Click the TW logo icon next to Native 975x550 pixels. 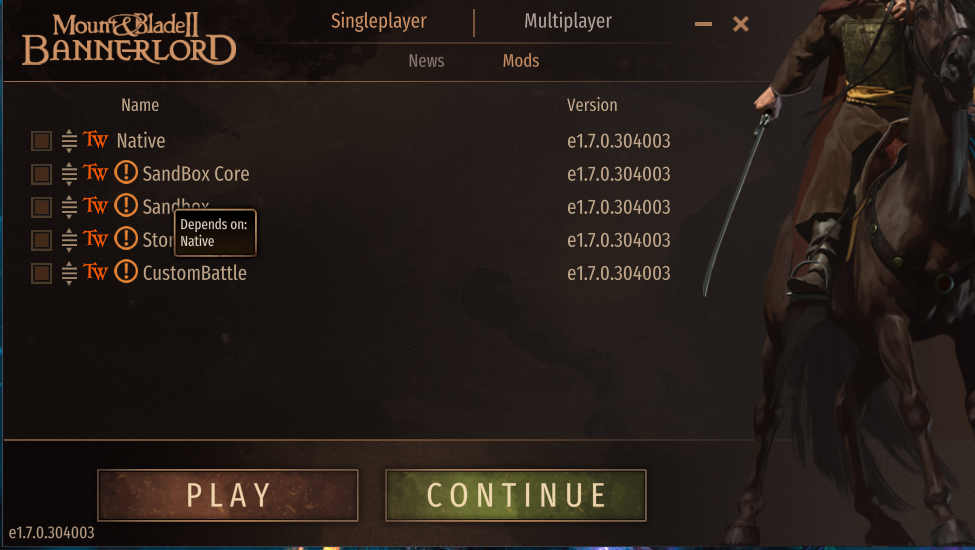[x=95, y=139]
